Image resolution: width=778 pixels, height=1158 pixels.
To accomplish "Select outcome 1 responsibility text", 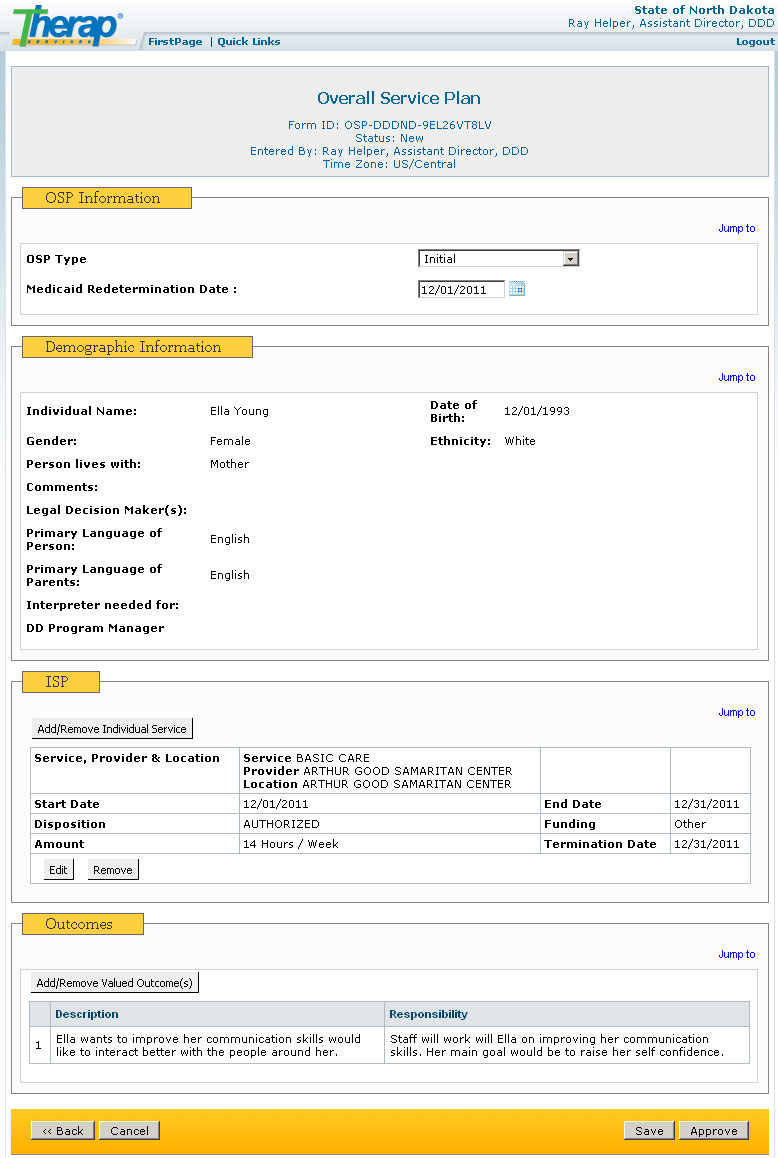I will pyautogui.click(x=557, y=1046).
